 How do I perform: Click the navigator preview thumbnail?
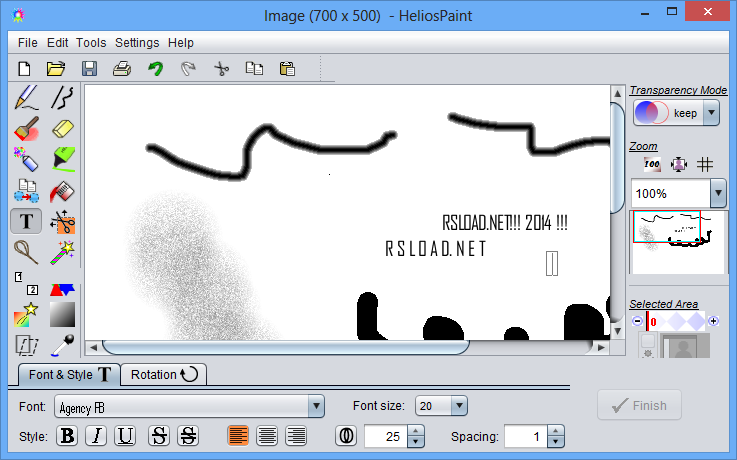(x=677, y=242)
